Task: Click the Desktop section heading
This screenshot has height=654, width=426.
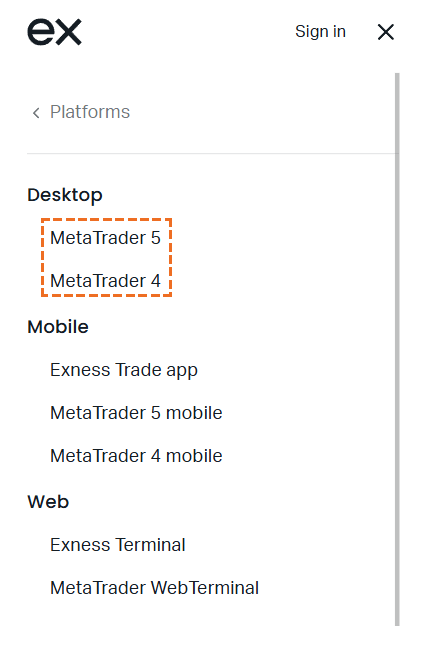Action: click(x=65, y=195)
